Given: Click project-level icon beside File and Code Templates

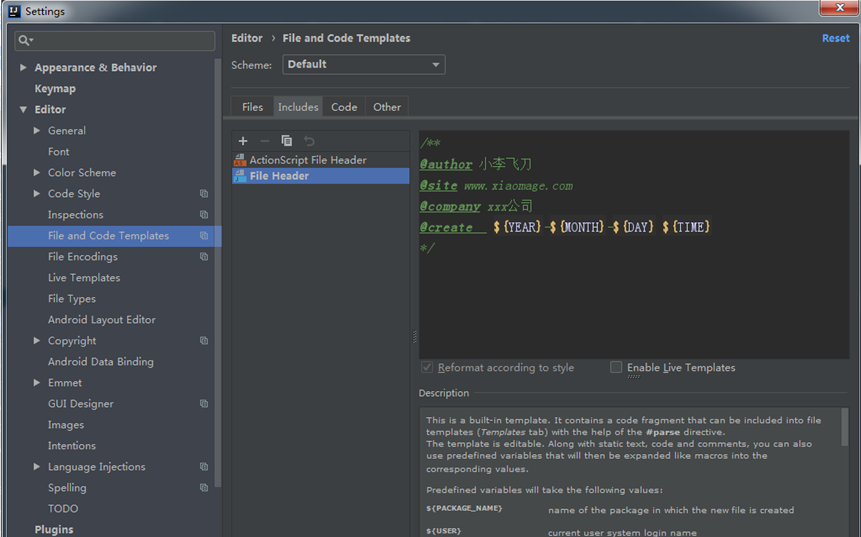Looking at the screenshot, I should click(204, 236).
